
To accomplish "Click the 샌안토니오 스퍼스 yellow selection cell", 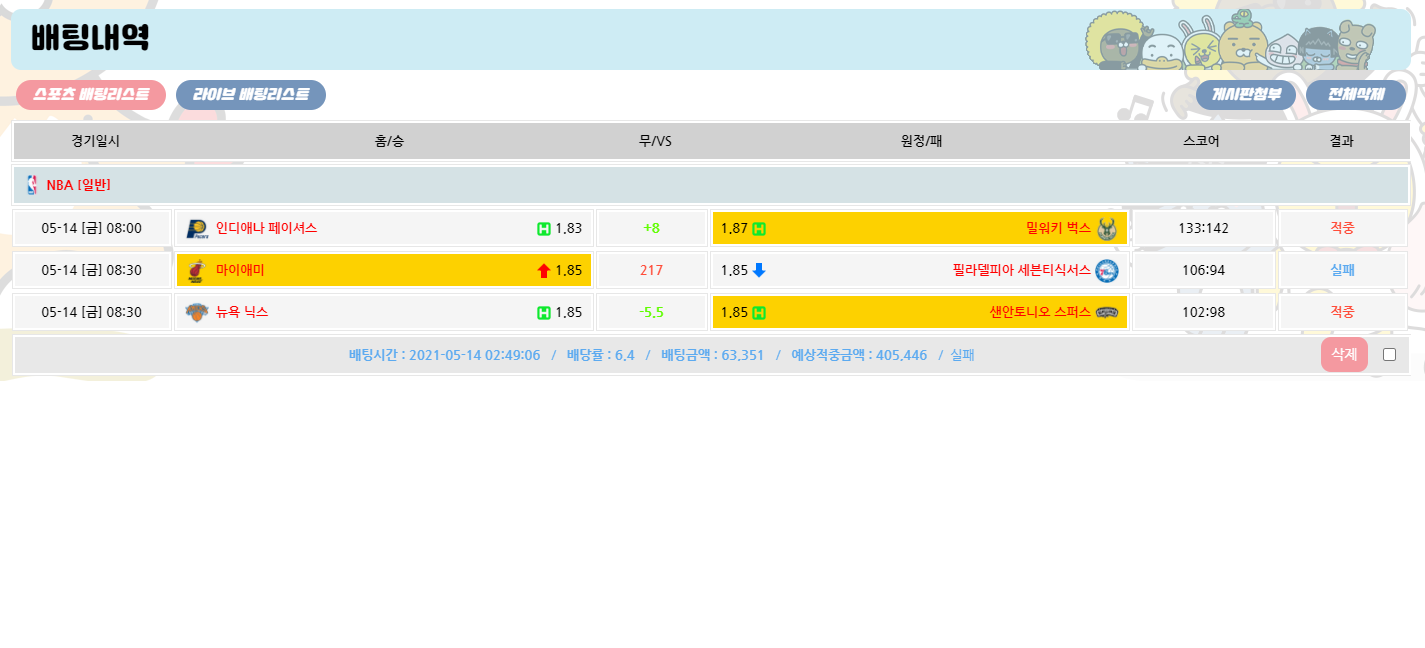I will pos(919,312).
